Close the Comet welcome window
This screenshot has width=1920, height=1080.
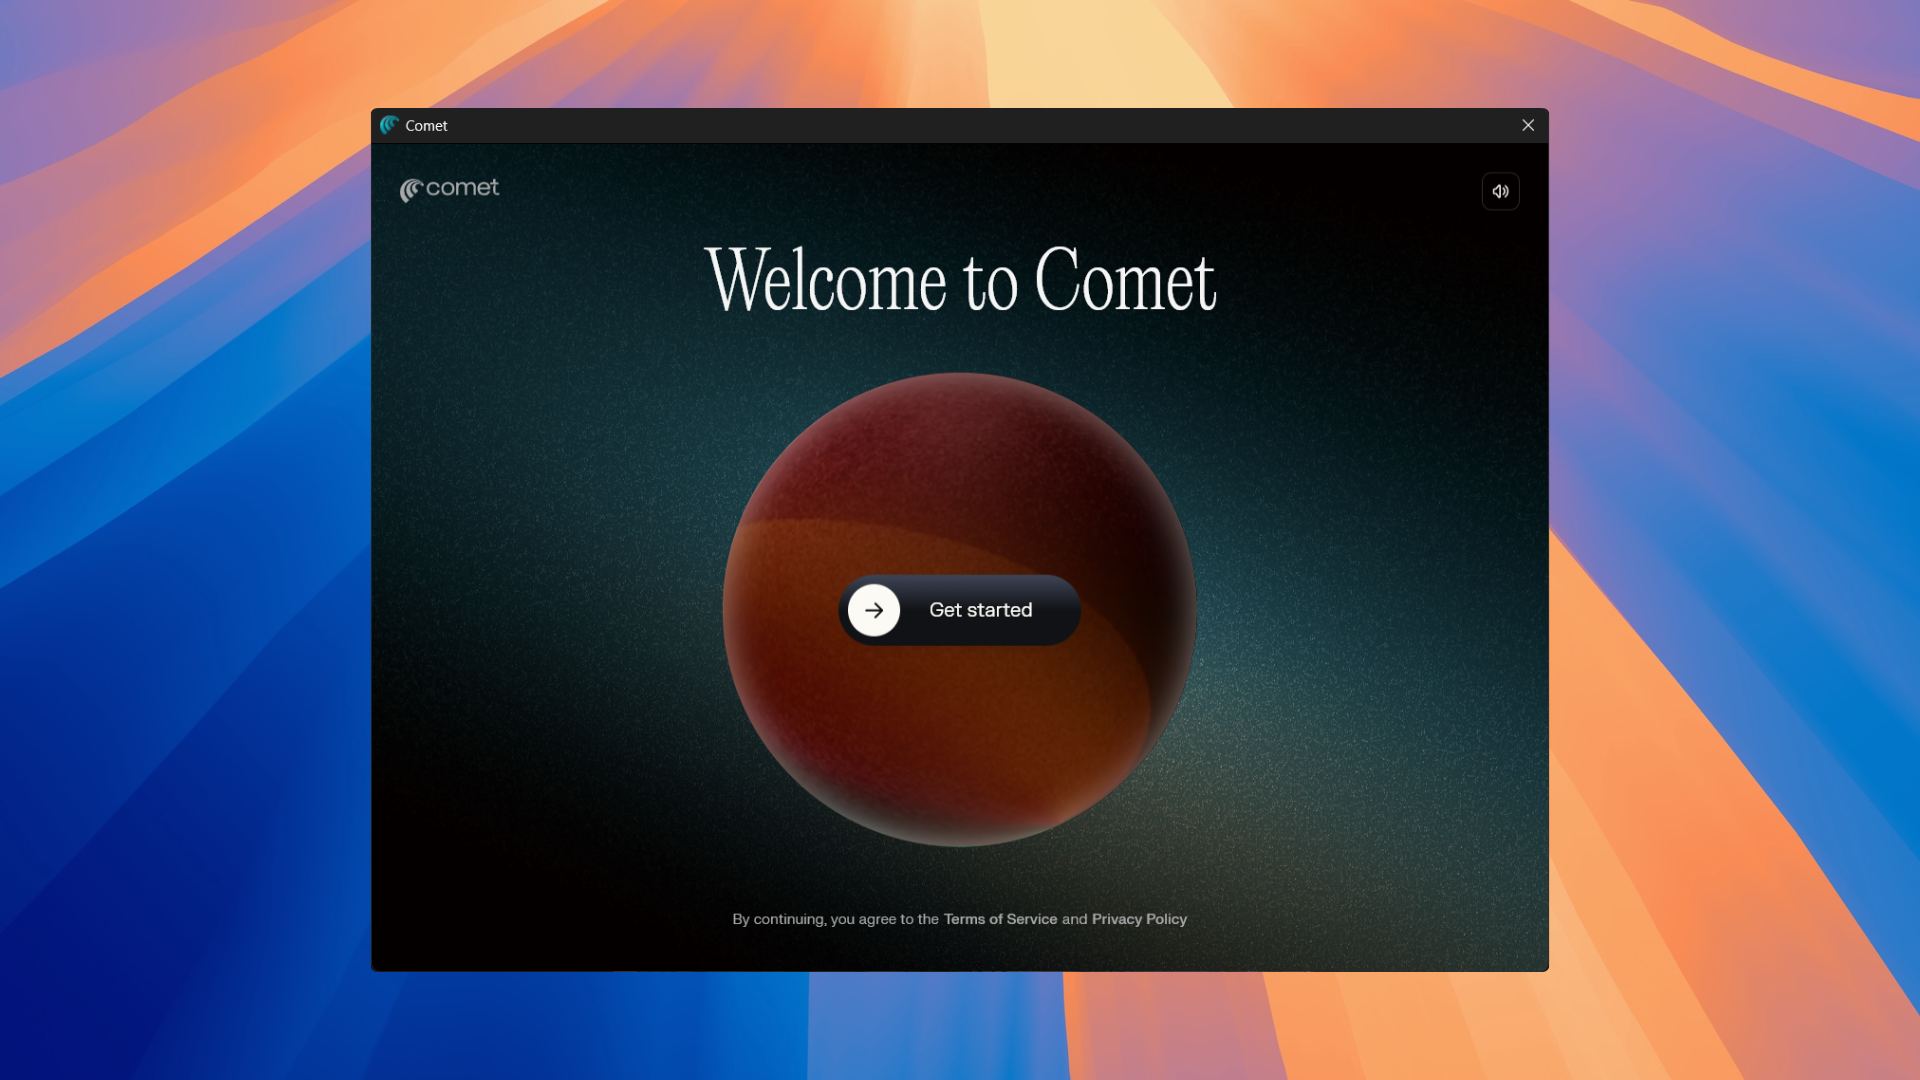[1528, 125]
